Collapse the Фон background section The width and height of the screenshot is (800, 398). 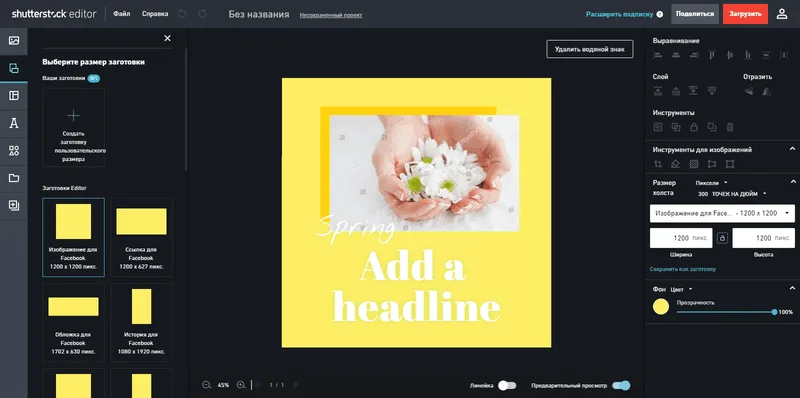click(x=792, y=288)
